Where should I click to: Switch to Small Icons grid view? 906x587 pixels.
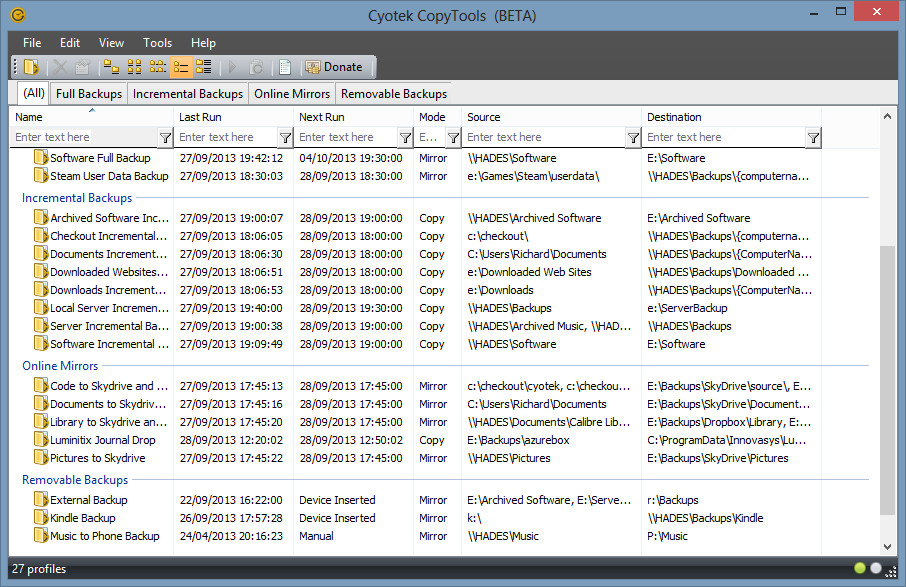[x=134, y=67]
